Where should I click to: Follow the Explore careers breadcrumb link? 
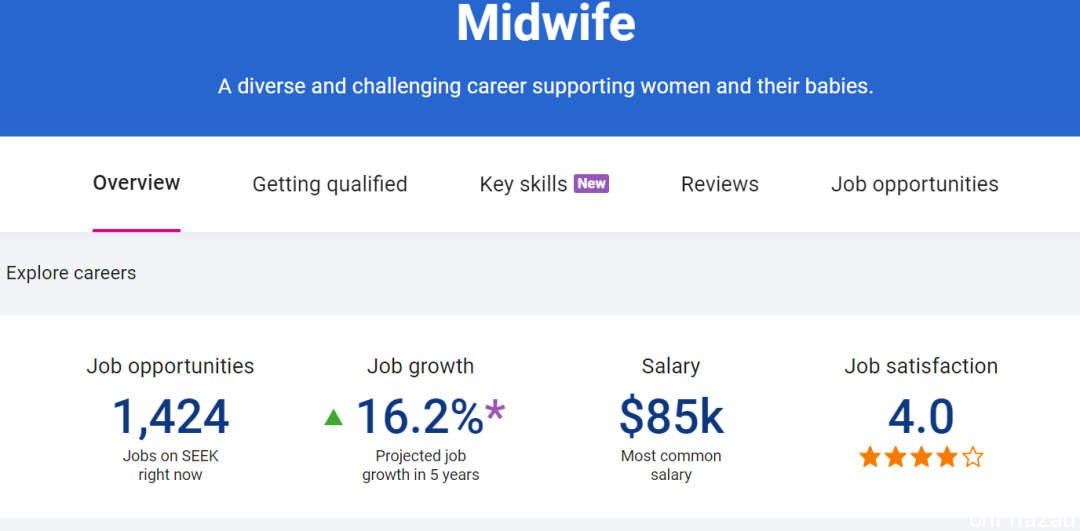click(x=71, y=273)
